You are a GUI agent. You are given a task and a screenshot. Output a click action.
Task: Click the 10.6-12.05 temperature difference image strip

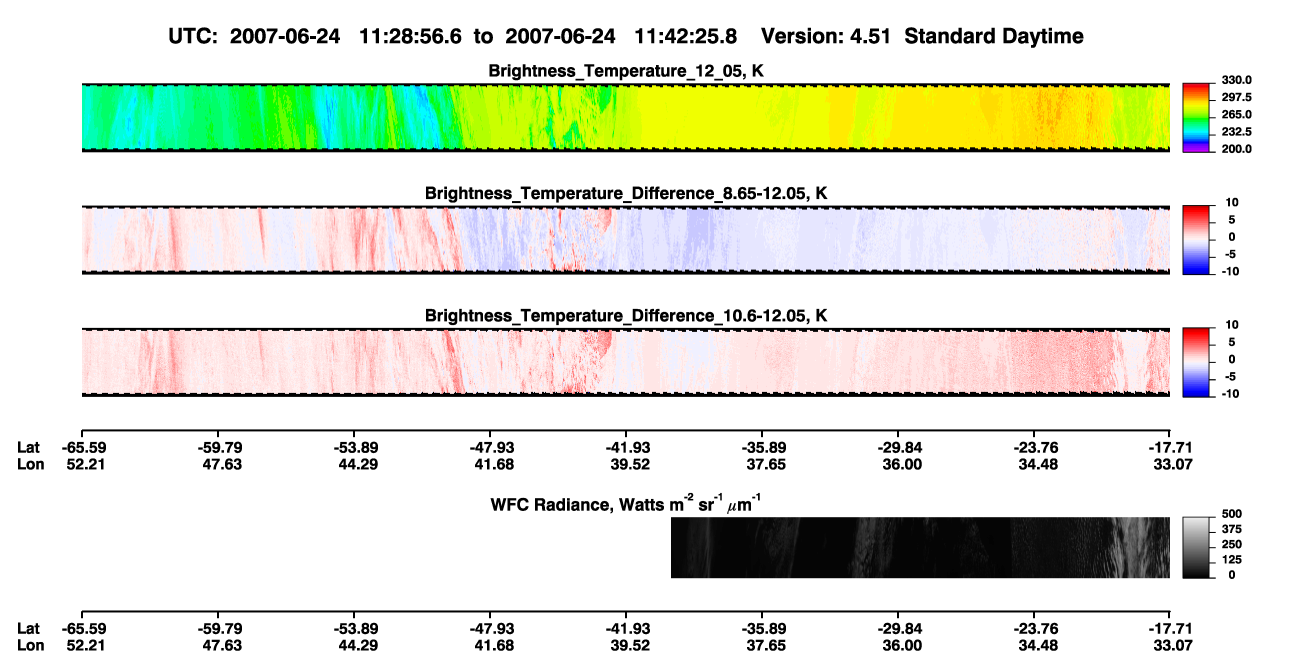pos(626,362)
